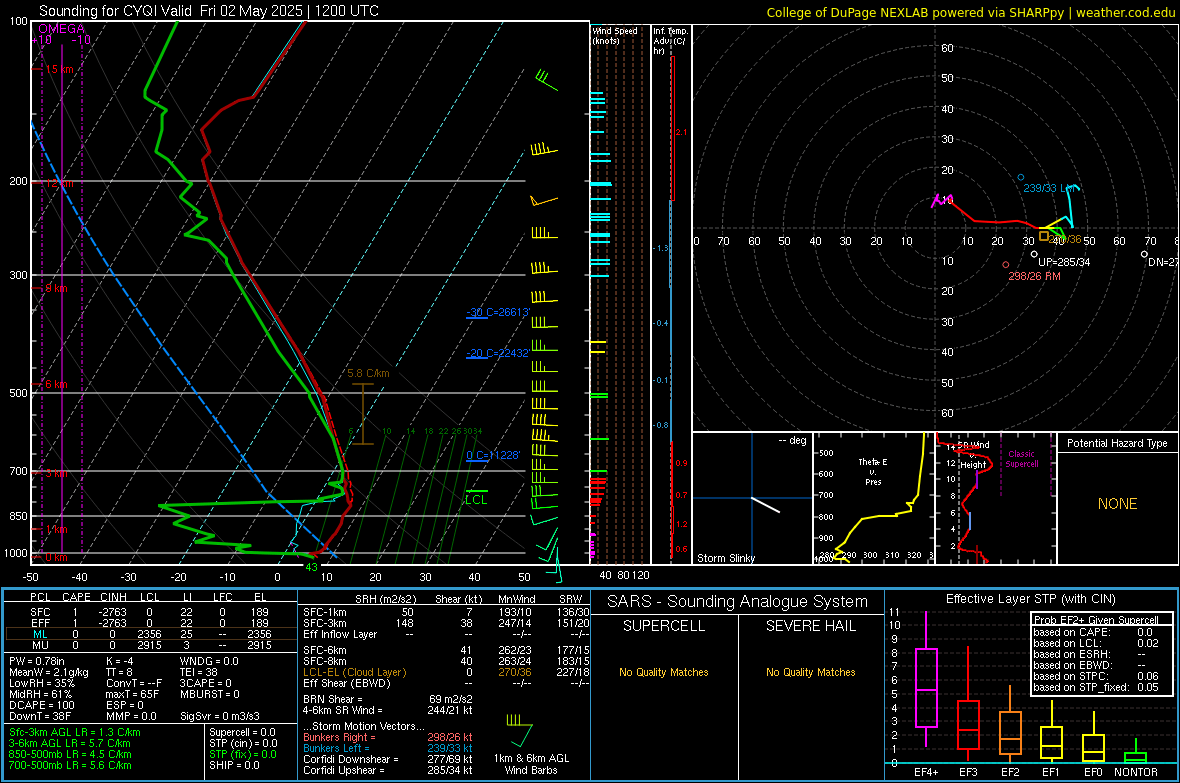Click the Bunkers Left = 239/33 kt line
This screenshot has height=783, width=1180.
tap(388, 748)
